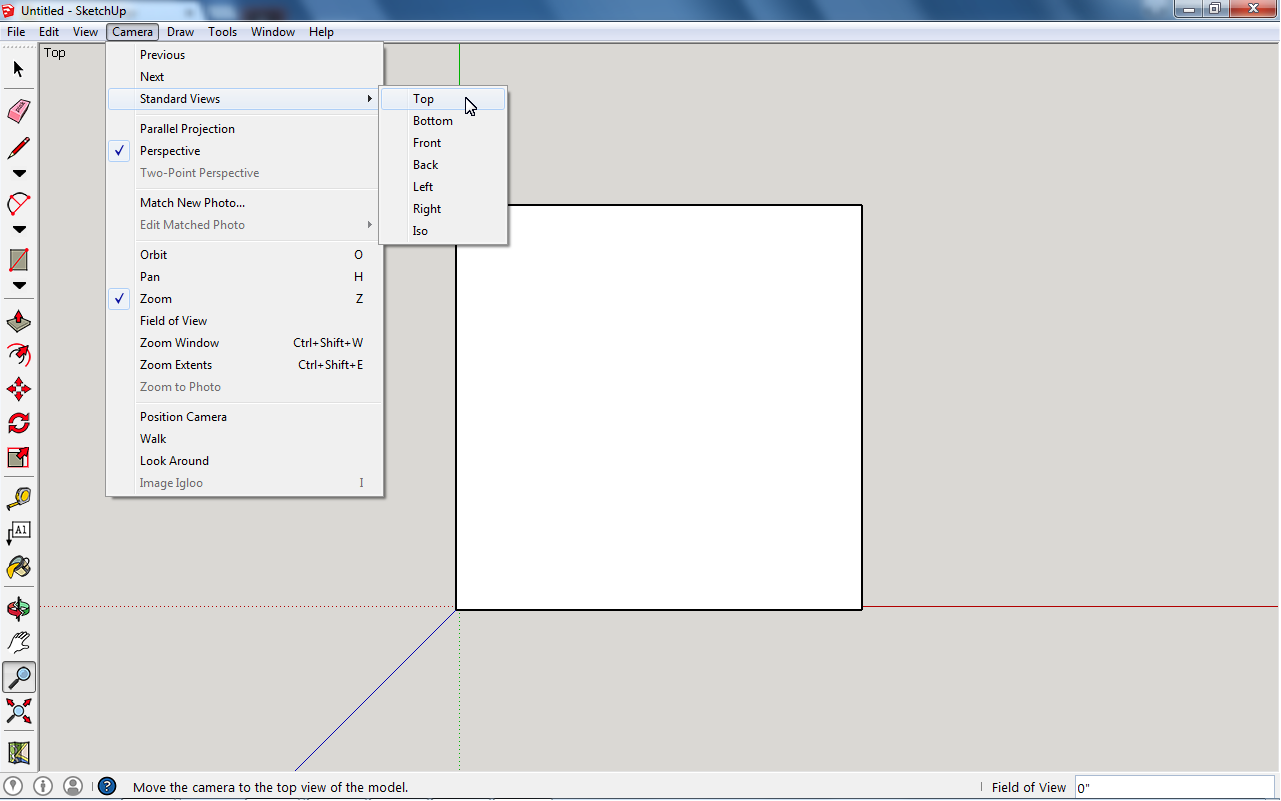The image size is (1281, 801).
Task: Choose the Push/Pull tool
Action: click(x=17, y=321)
